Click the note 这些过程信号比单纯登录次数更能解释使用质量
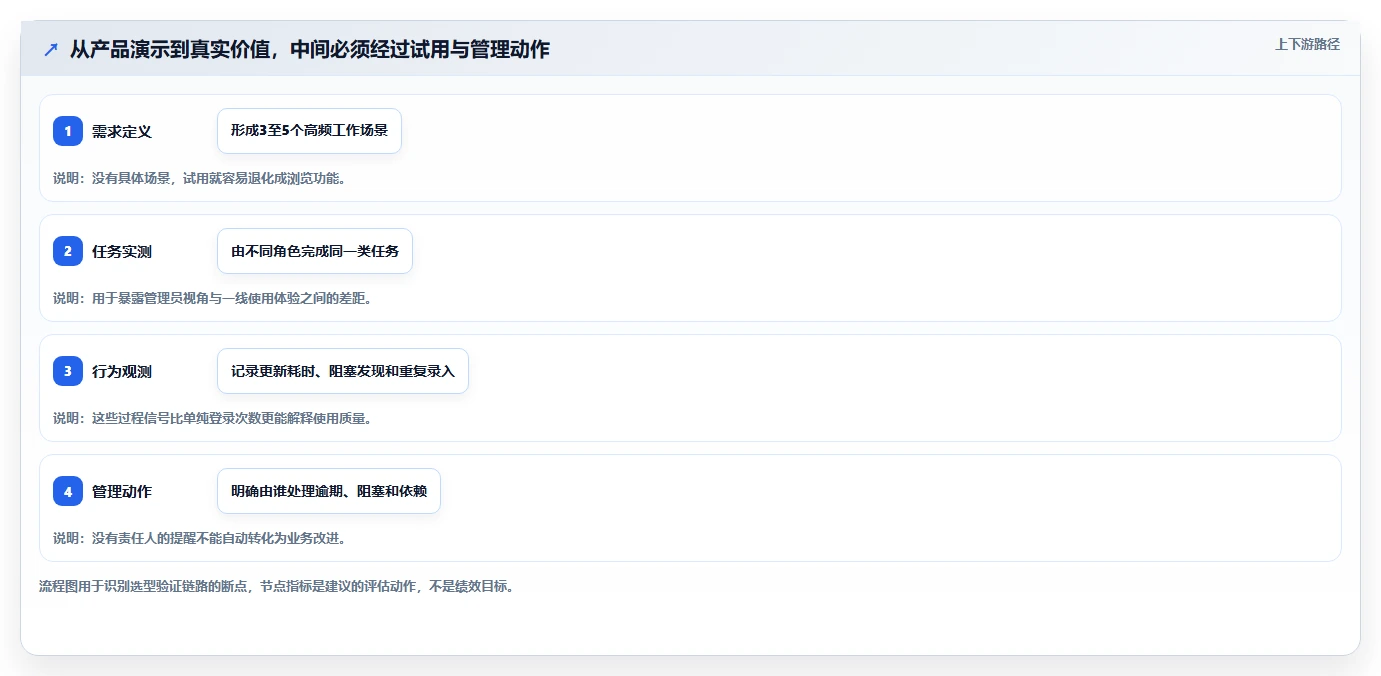Screen dimensions: 1381x676 tap(212, 418)
